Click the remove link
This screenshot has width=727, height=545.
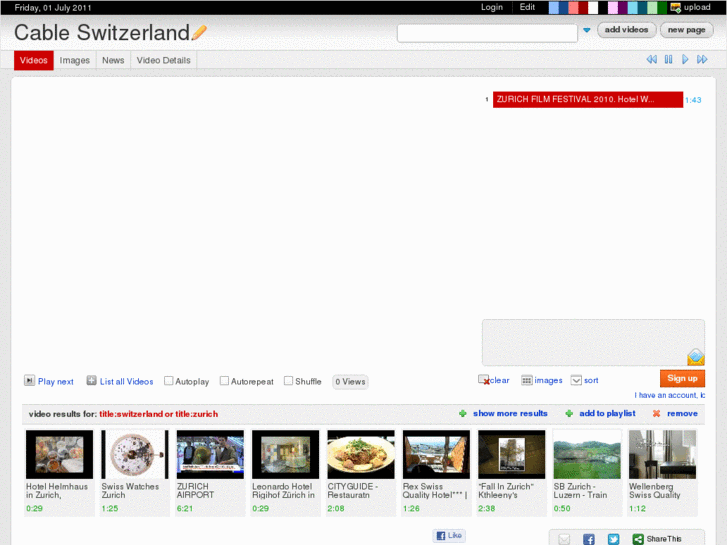[682, 413]
